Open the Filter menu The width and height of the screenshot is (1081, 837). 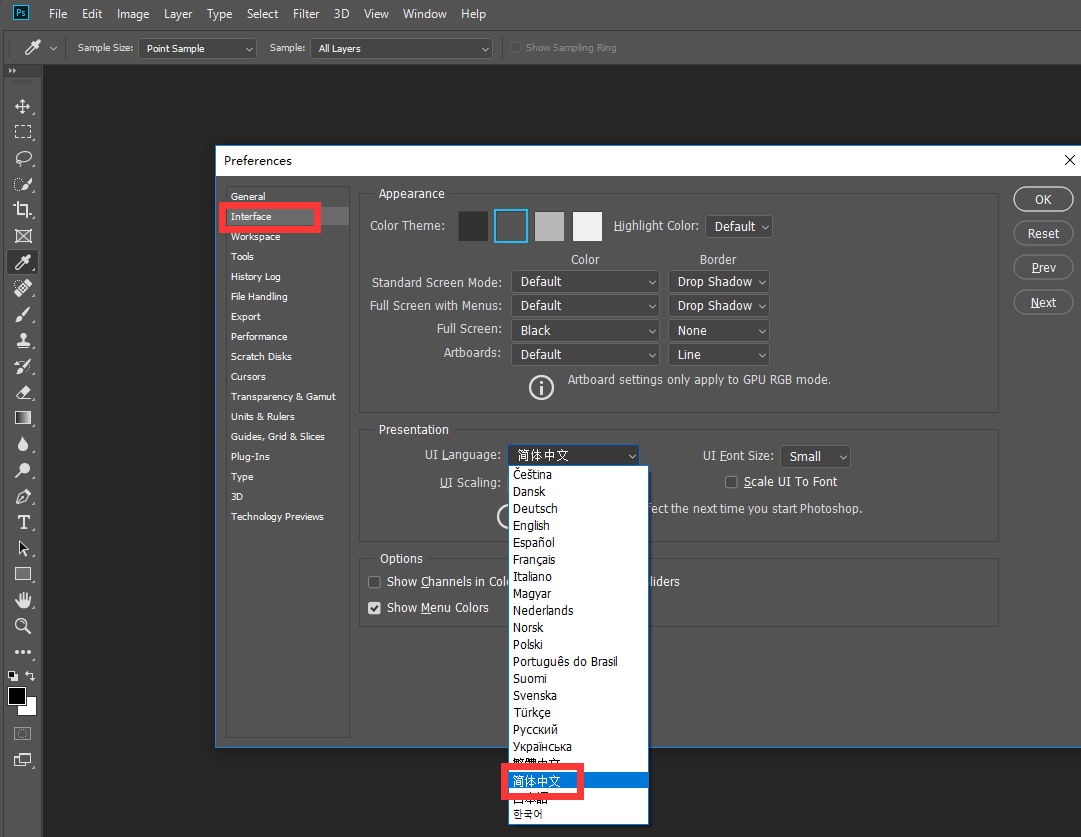(x=306, y=14)
